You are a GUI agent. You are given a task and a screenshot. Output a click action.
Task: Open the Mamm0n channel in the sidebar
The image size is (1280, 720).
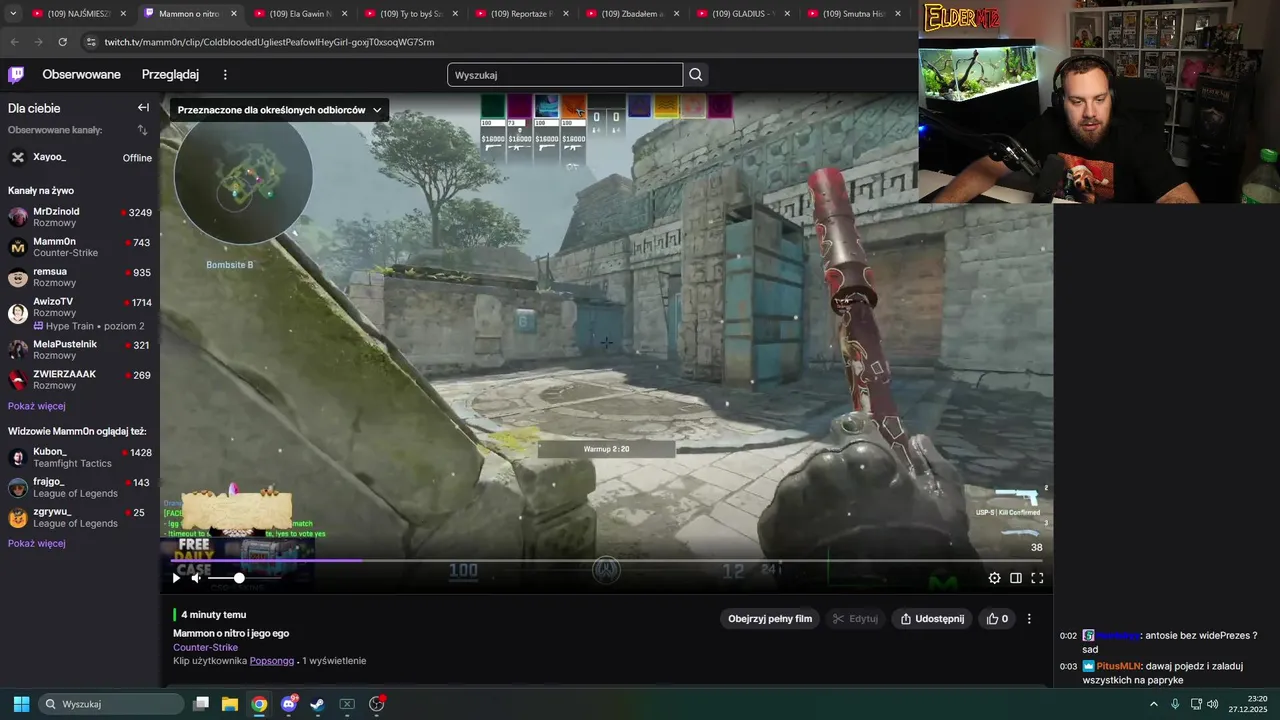(80, 247)
